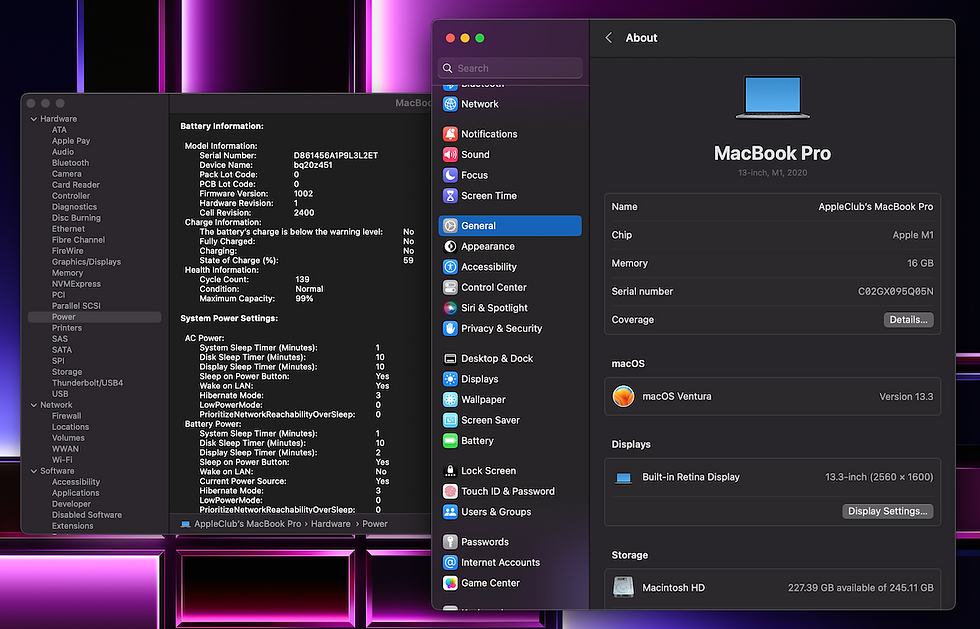The image size is (980, 629).
Task: Open the Control Center icon
Action: (x=450, y=288)
